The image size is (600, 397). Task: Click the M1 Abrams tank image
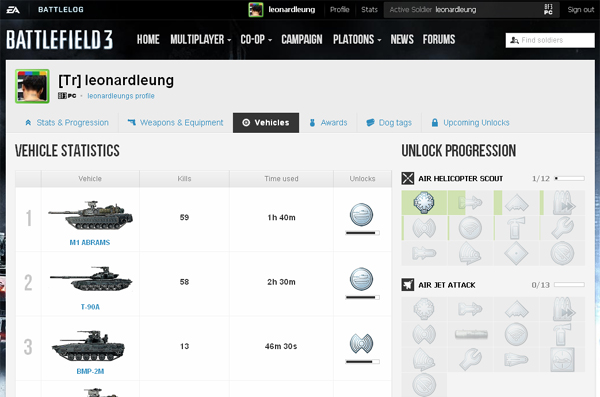pyautogui.click(x=90, y=215)
